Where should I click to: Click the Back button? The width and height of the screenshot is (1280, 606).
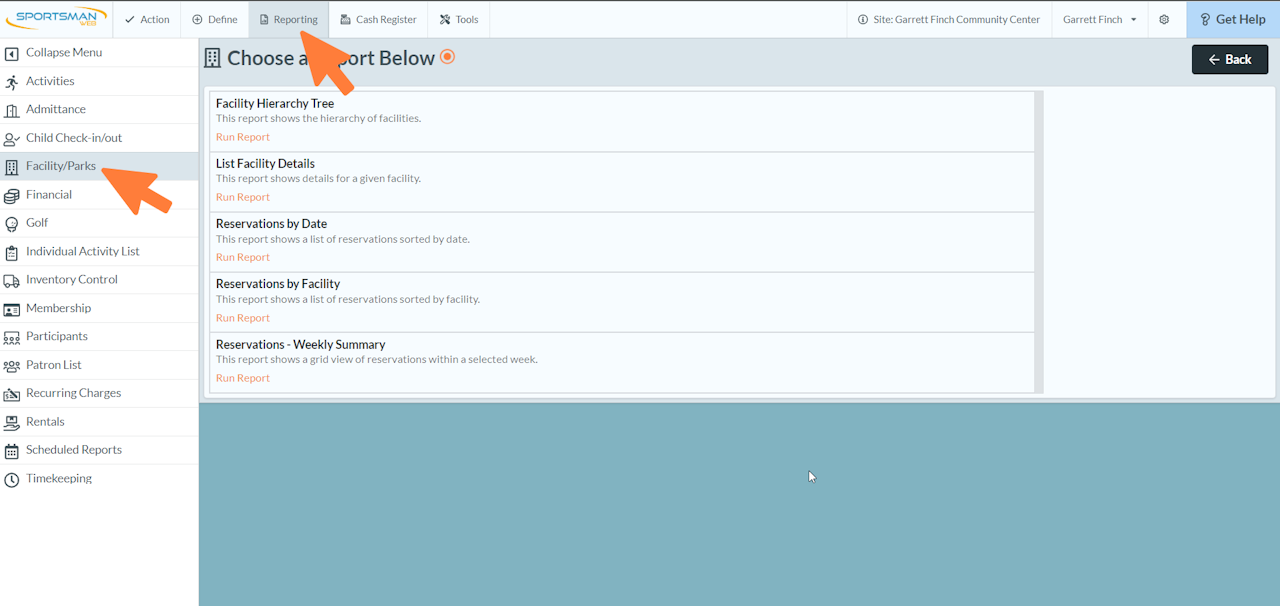click(1230, 59)
